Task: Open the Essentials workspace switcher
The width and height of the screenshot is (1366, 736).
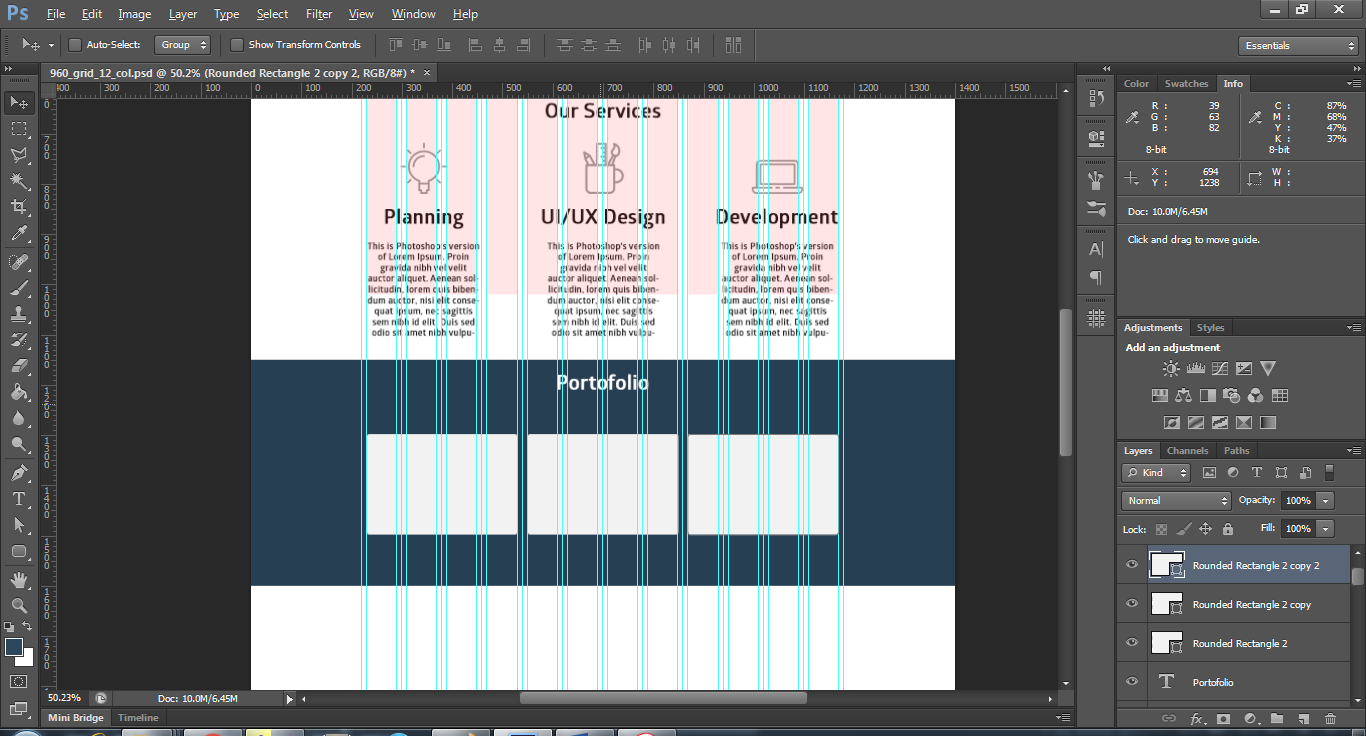Action: [x=1297, y=45]
